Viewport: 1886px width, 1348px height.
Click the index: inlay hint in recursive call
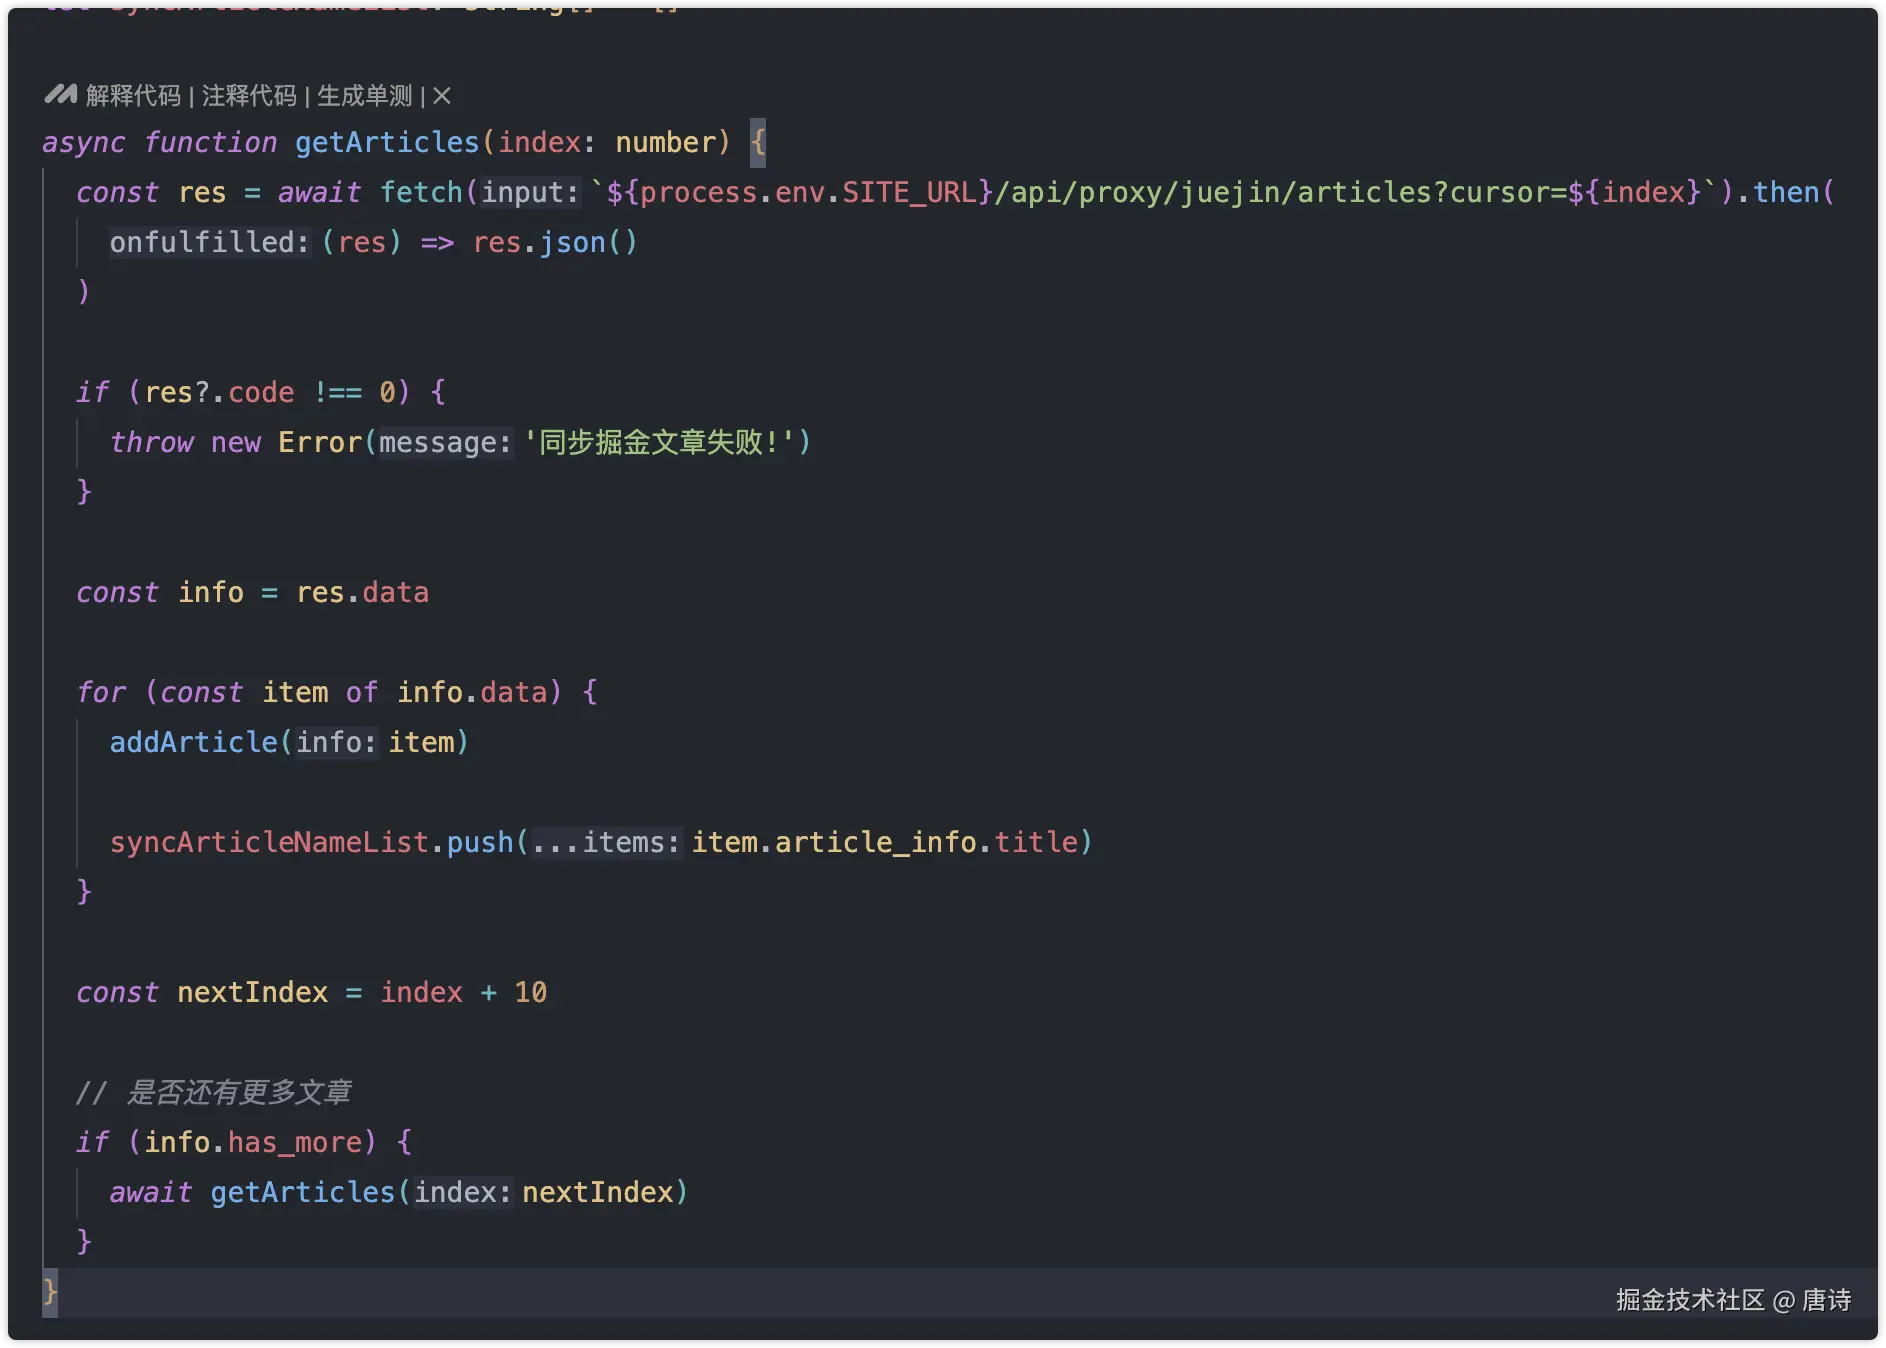pyautogui.click(x=463, y=1192)
